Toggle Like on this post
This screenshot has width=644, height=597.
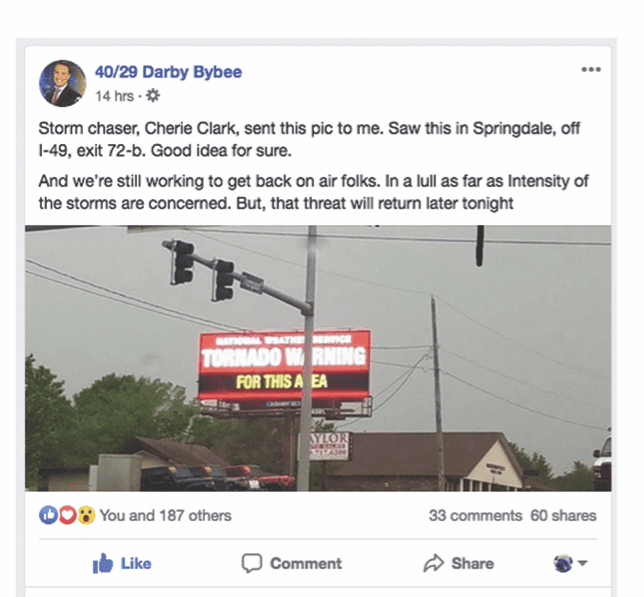pos(122,563)
